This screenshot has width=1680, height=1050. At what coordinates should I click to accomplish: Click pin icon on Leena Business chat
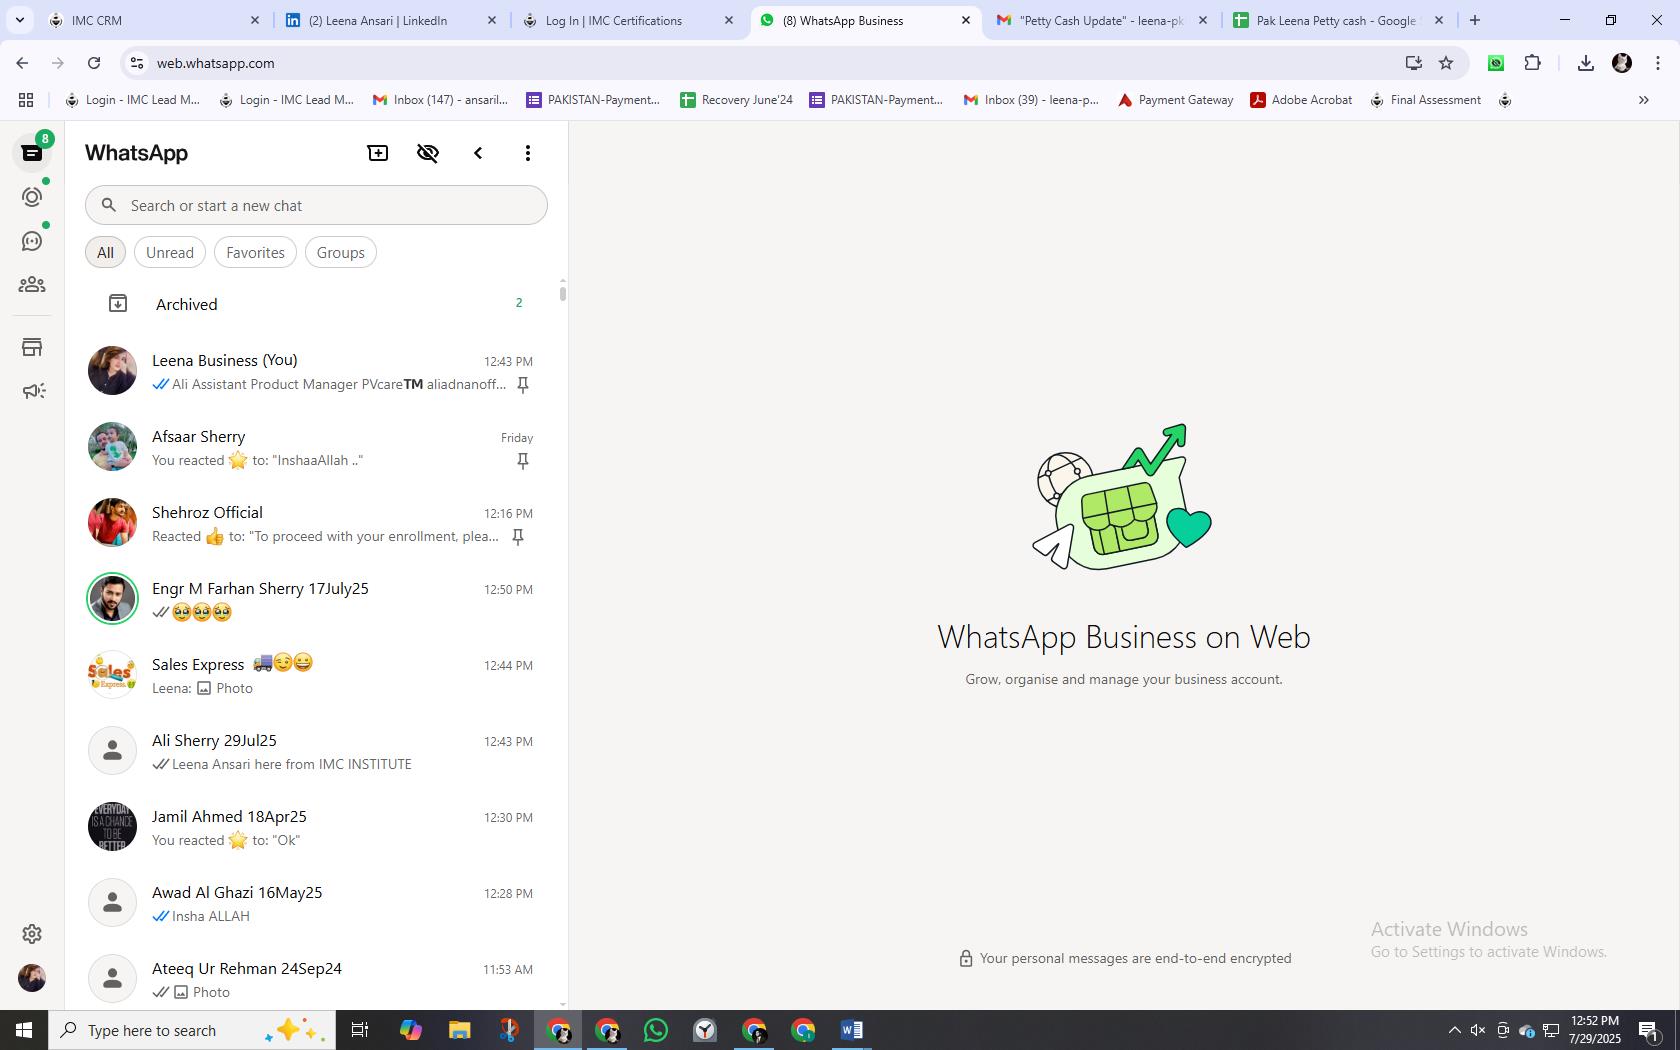(x=522, y=385)
